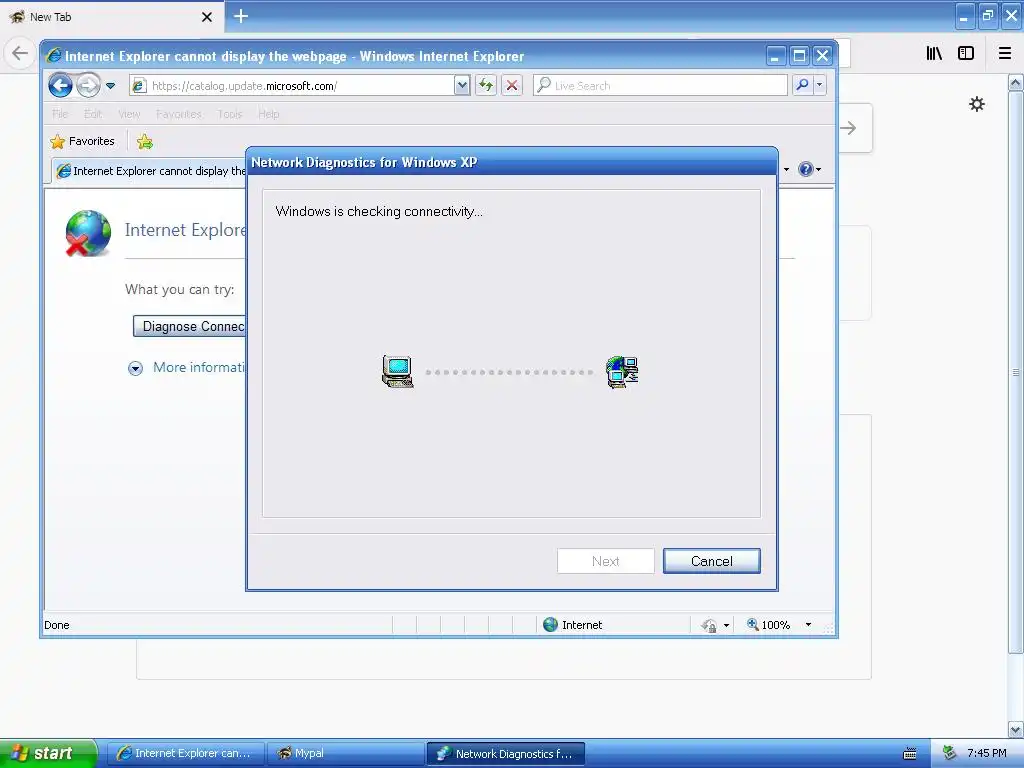
Task: Click system tray network icon
Action: click(949, 753)
